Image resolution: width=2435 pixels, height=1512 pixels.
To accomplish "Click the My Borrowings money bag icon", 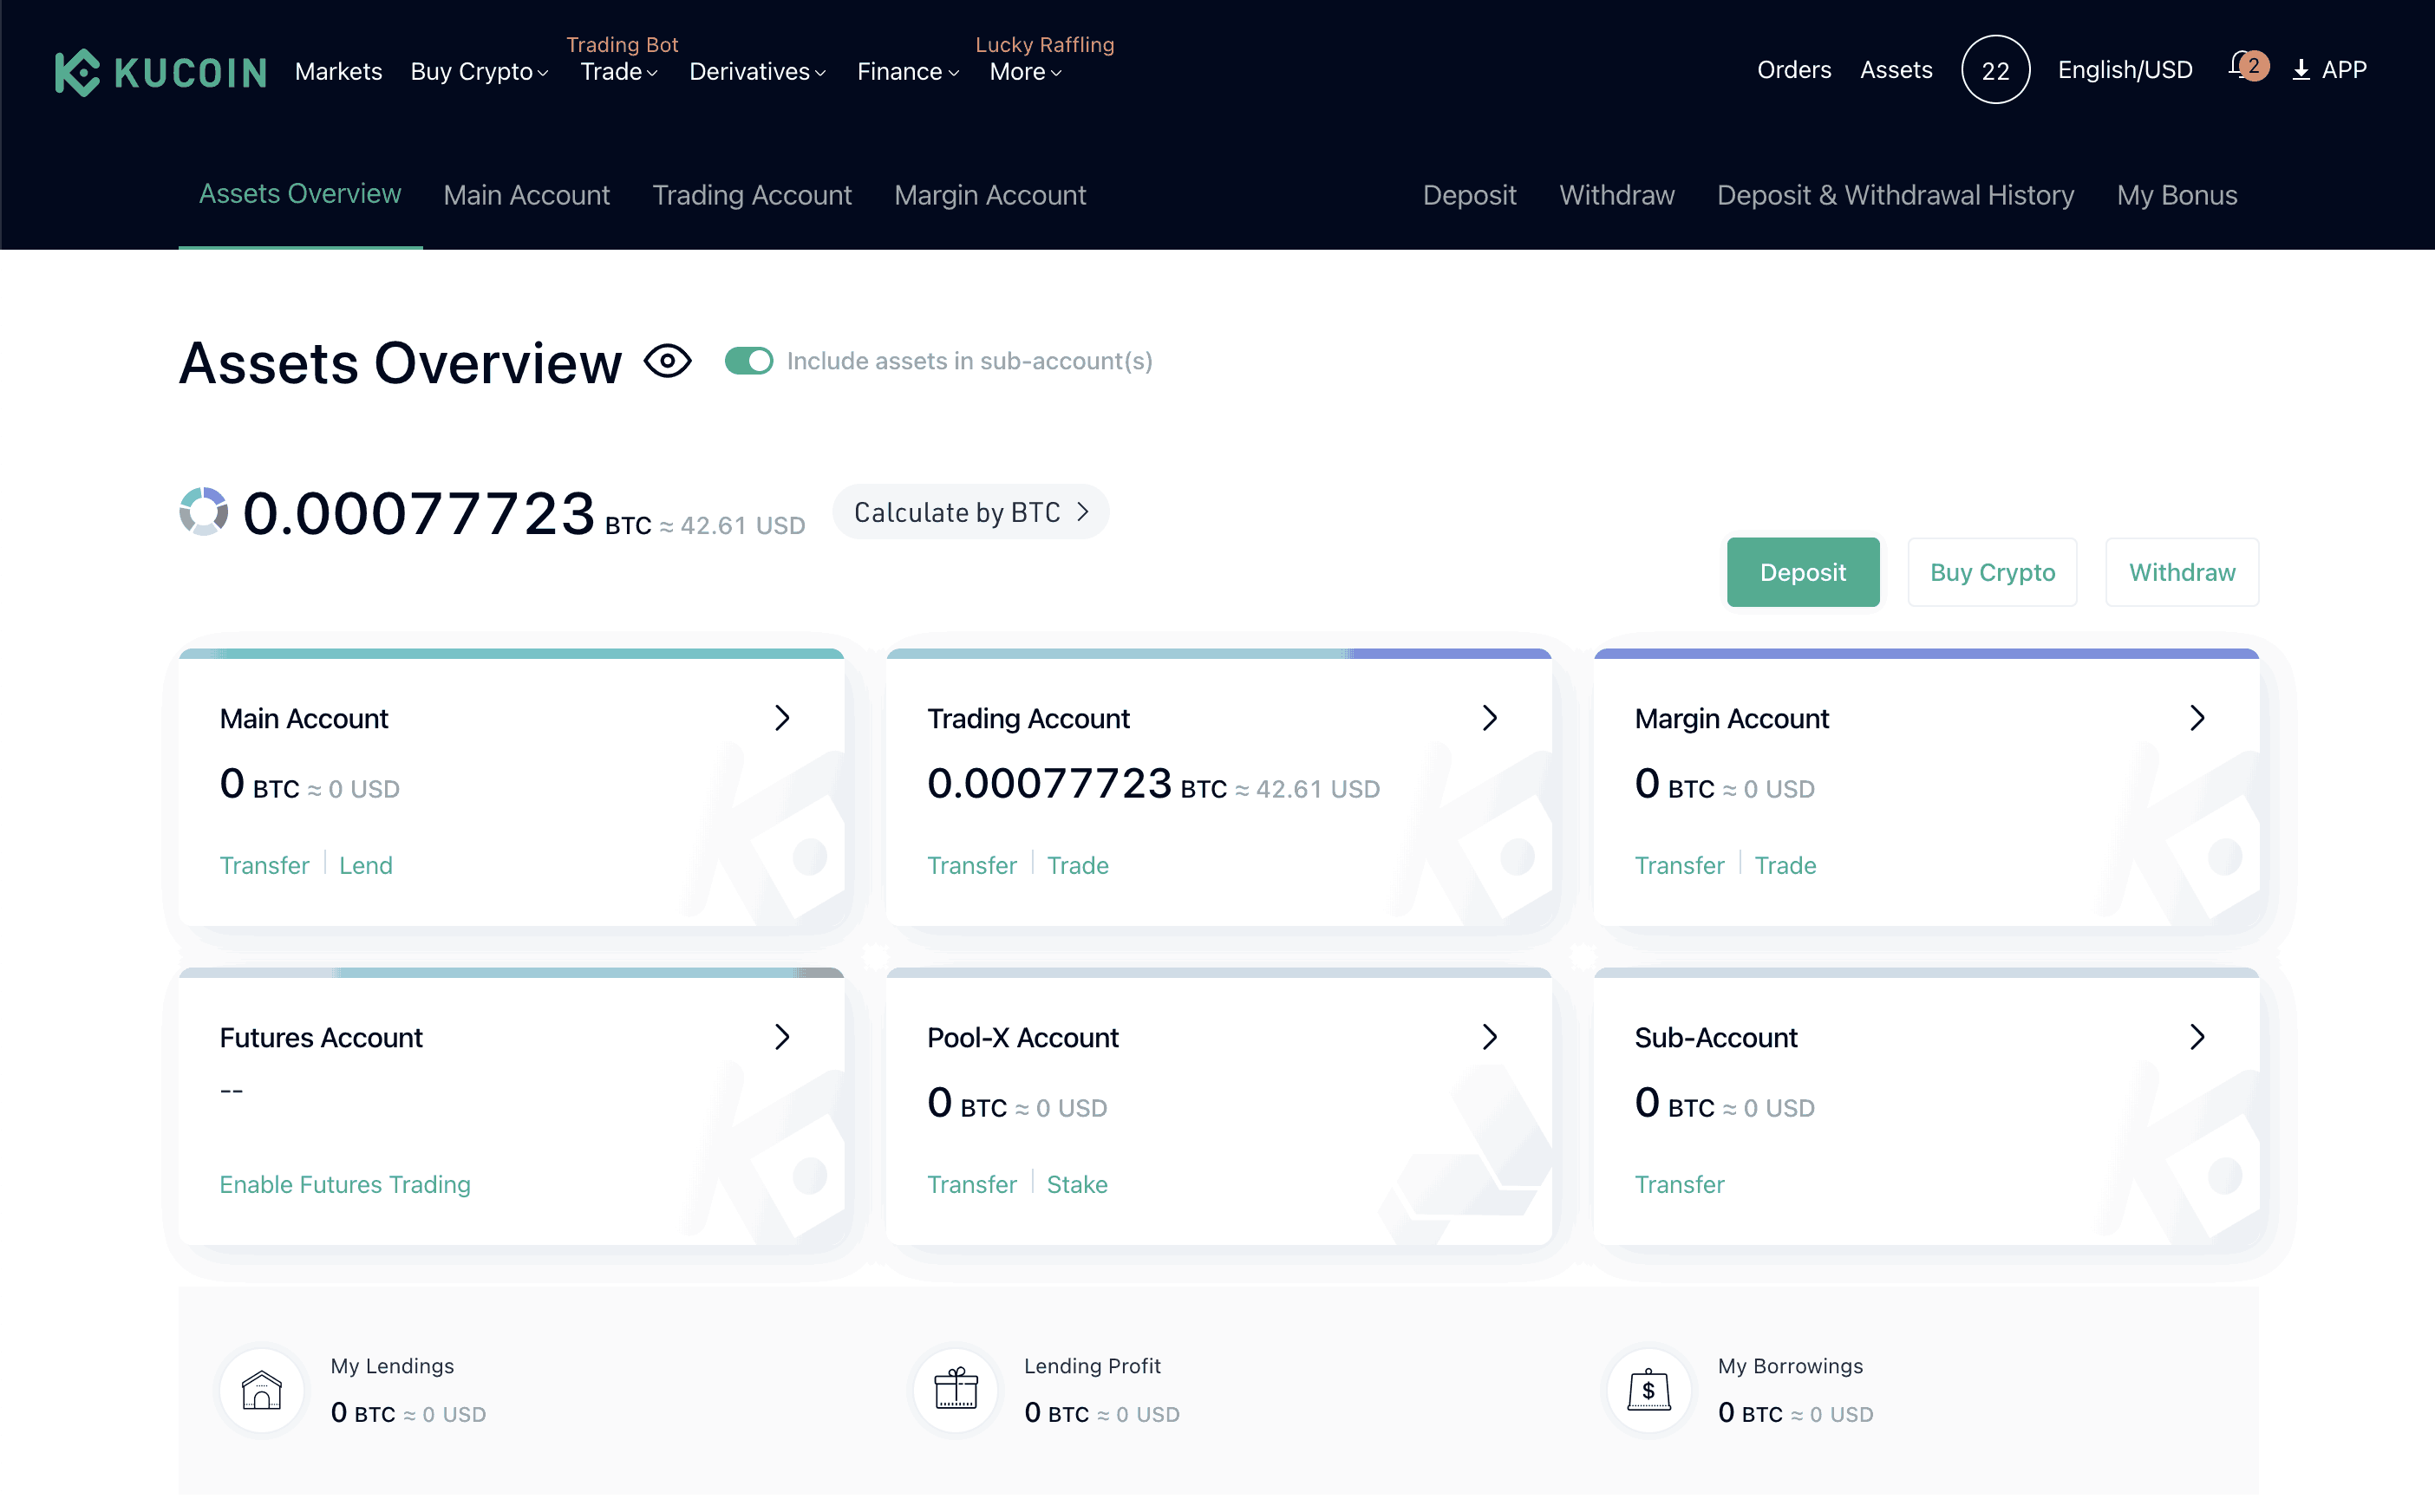I will click(x=1649, y=1389).
